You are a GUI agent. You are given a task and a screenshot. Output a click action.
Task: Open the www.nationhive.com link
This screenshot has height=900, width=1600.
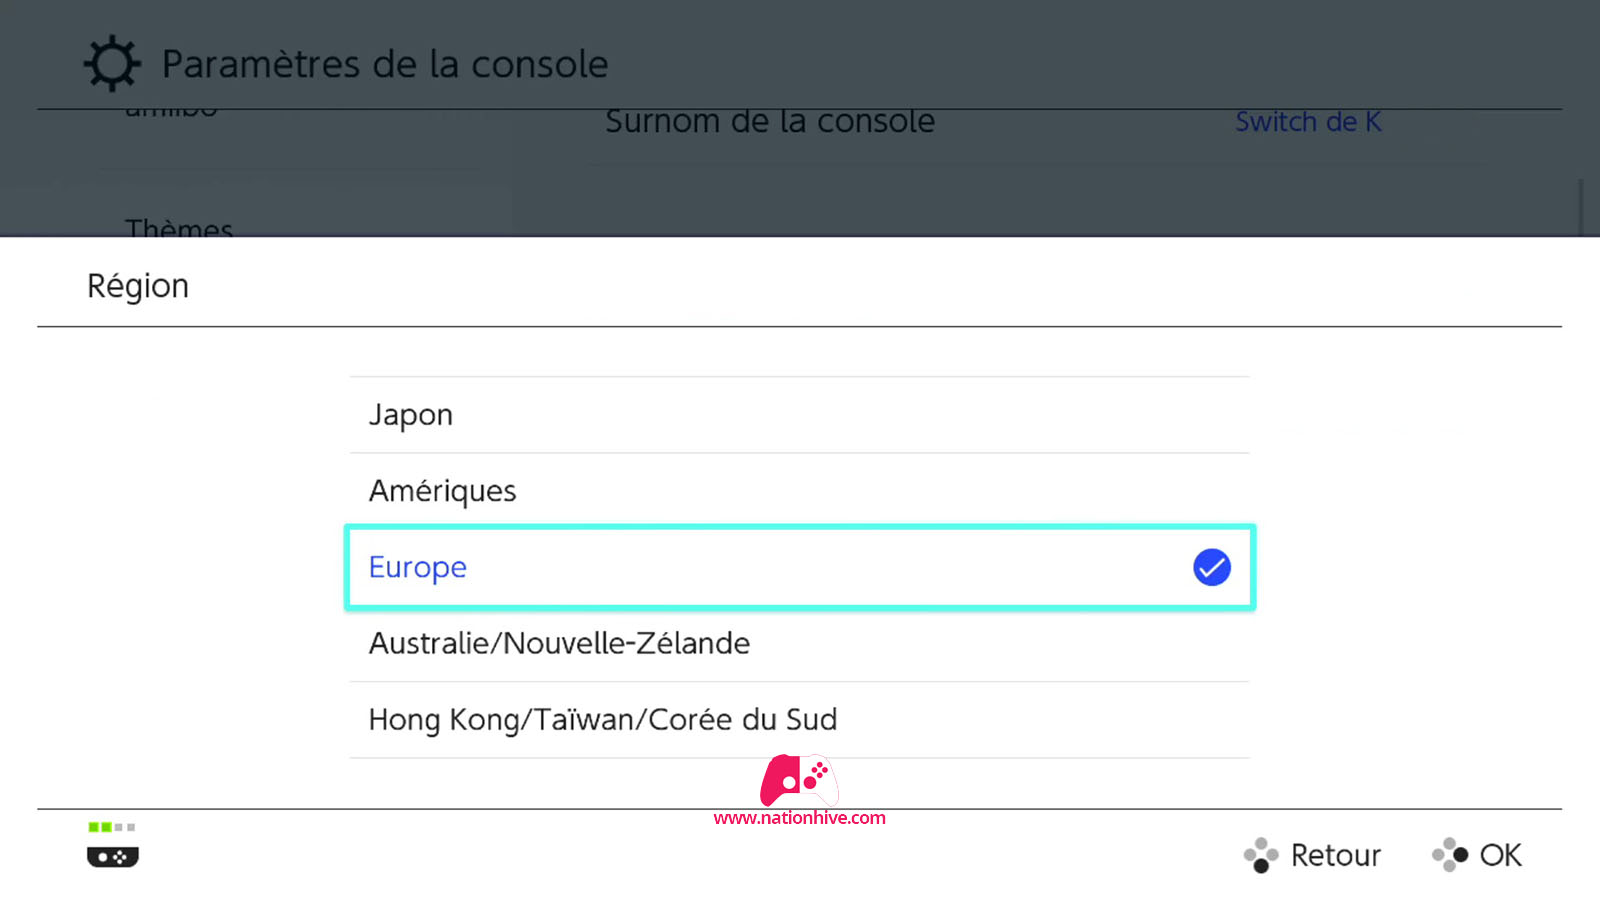pyautogui.click(x=799, y=818)
